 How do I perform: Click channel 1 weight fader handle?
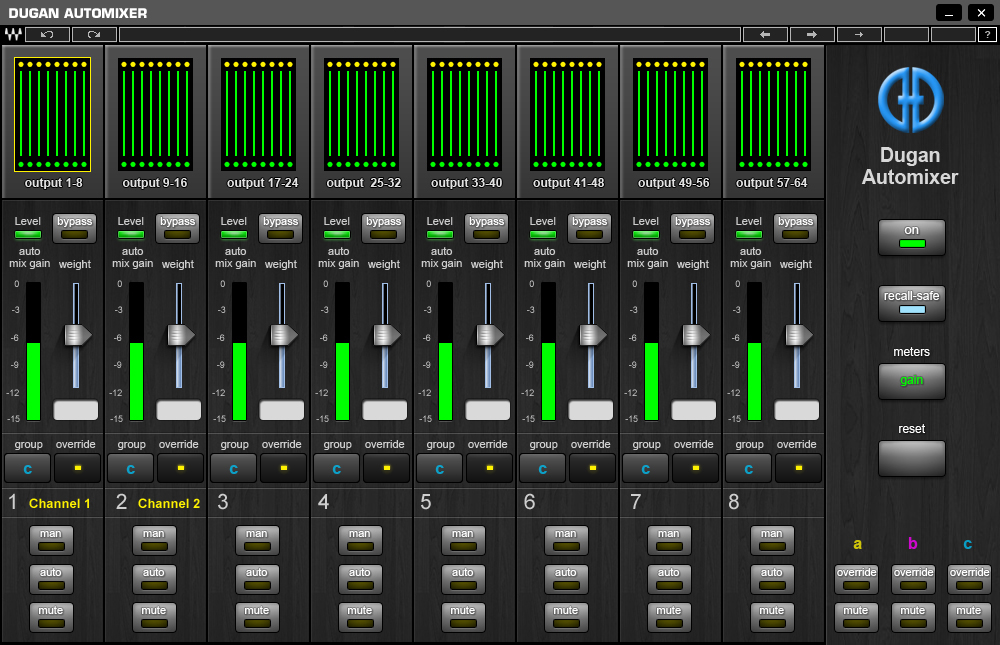78,335
